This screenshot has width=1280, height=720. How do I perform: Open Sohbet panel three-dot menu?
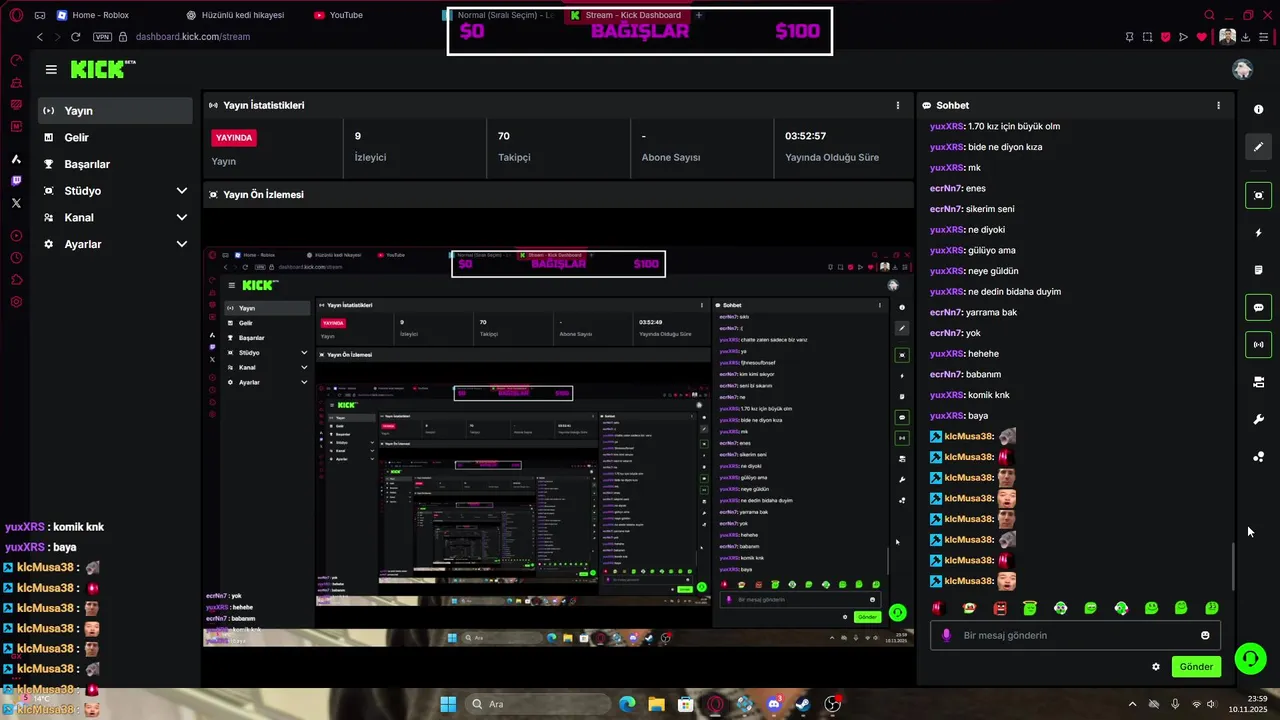[1218, 105]
